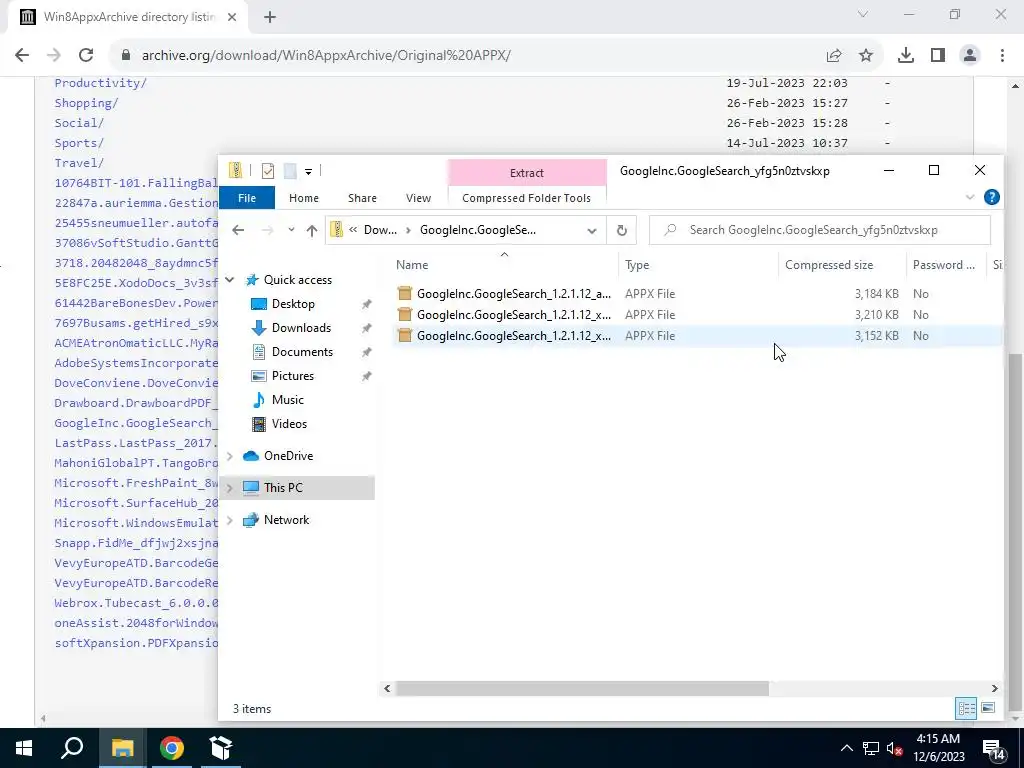1024x768 pixels.
Task: Click the Explorer Properties quick access icon
Action: point(268,171)
